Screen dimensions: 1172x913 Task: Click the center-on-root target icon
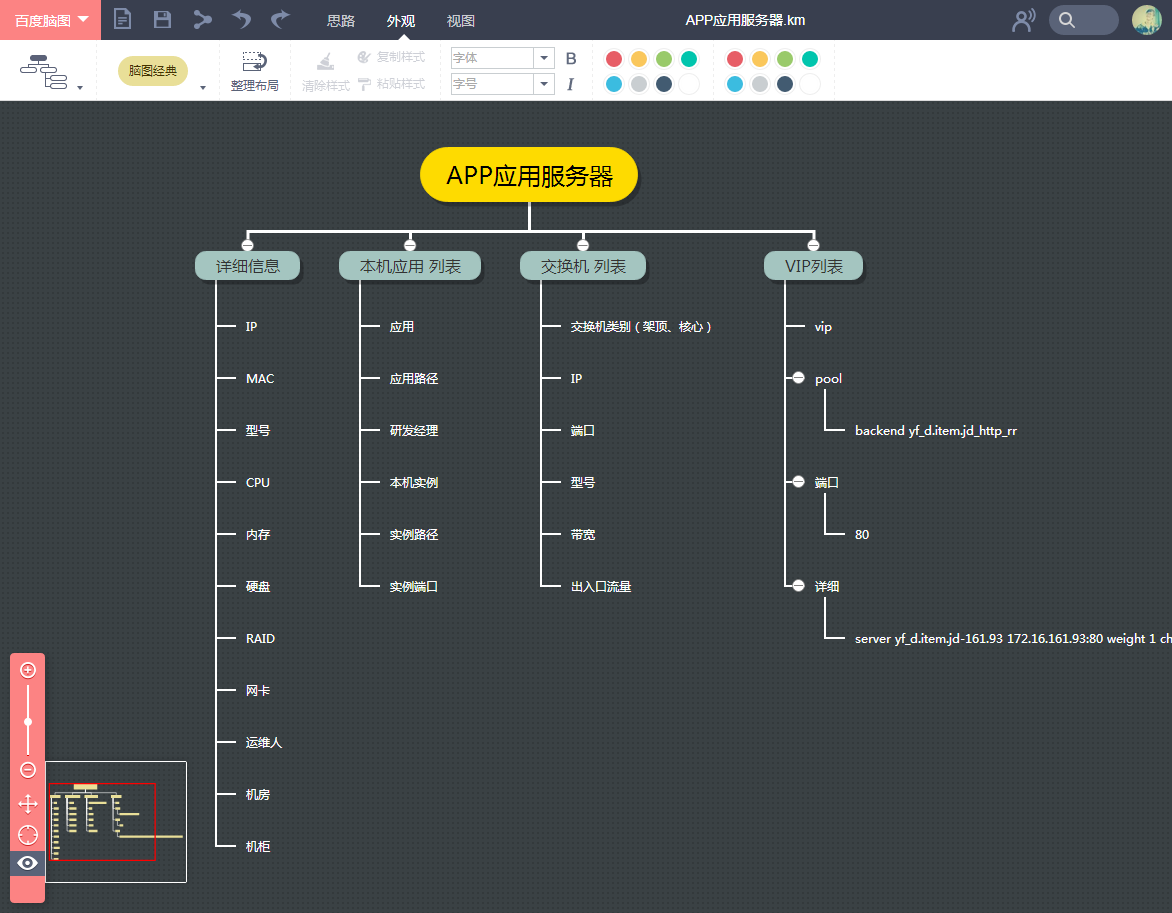point(28,834)
